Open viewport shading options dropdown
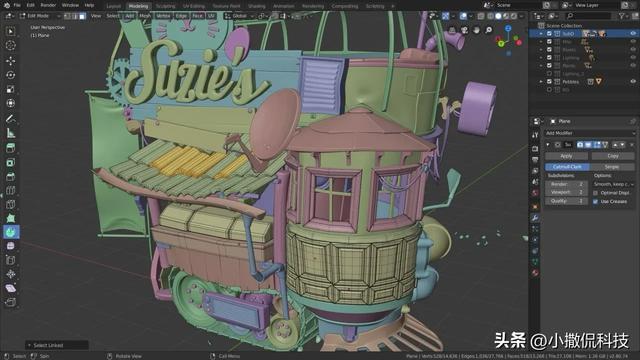 click(x=521, y=16)
